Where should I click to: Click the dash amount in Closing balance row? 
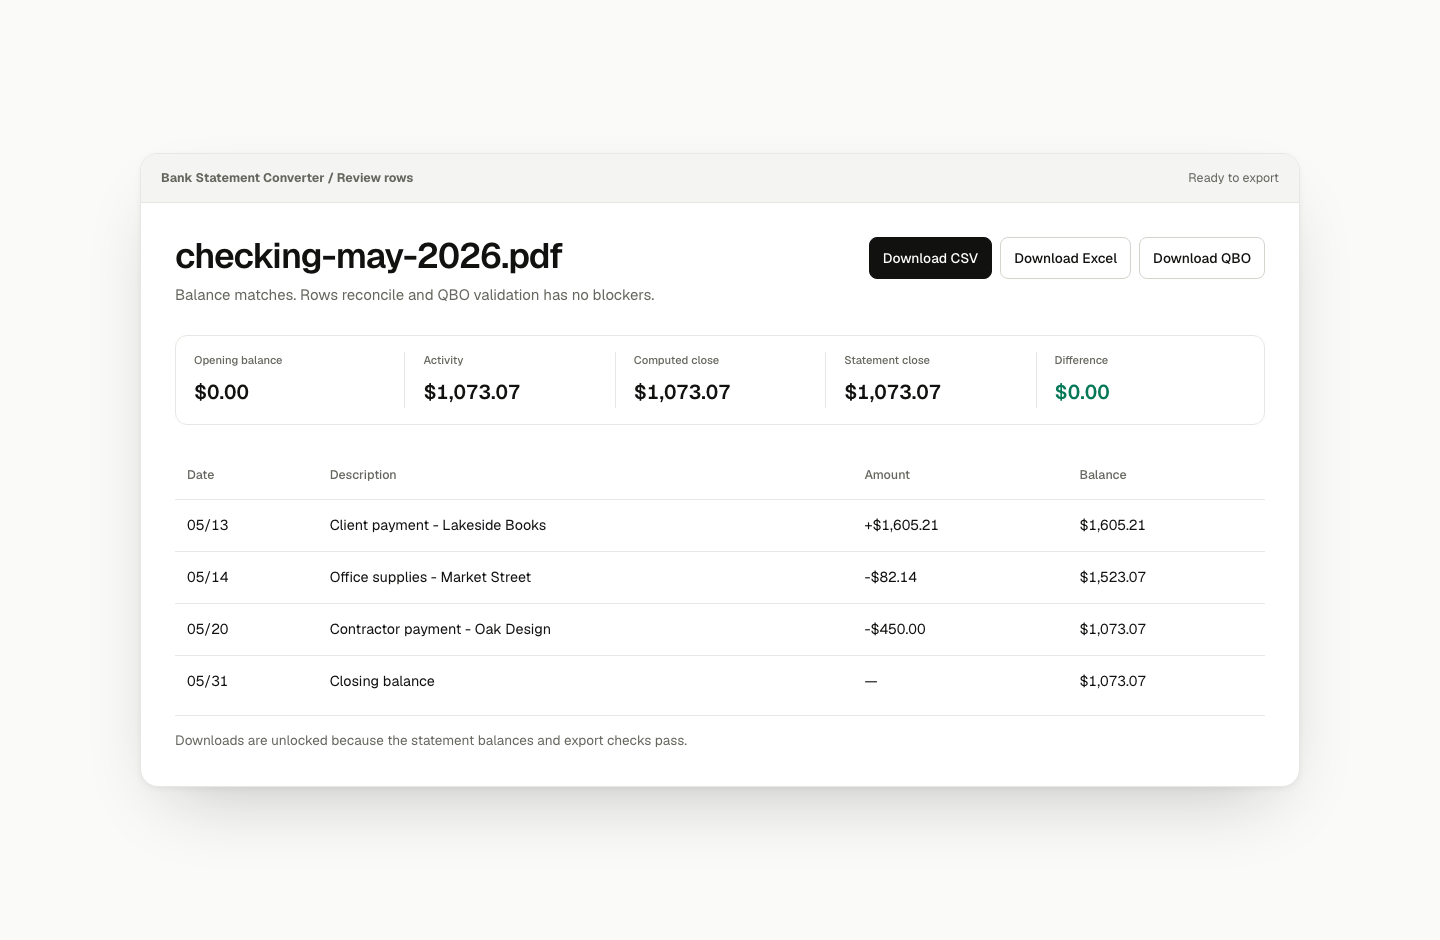(871, 681)
